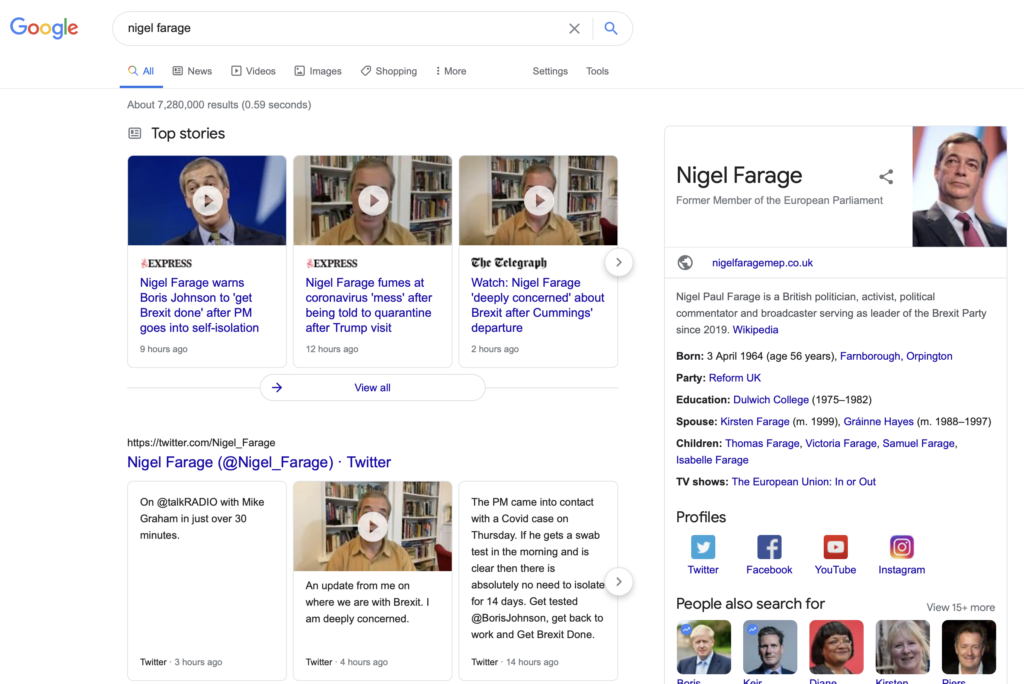Viewport: 1024px width, 684px height.
Task: Open Nigel Farage's YouTube profile icon
Action: pos(835,549)
